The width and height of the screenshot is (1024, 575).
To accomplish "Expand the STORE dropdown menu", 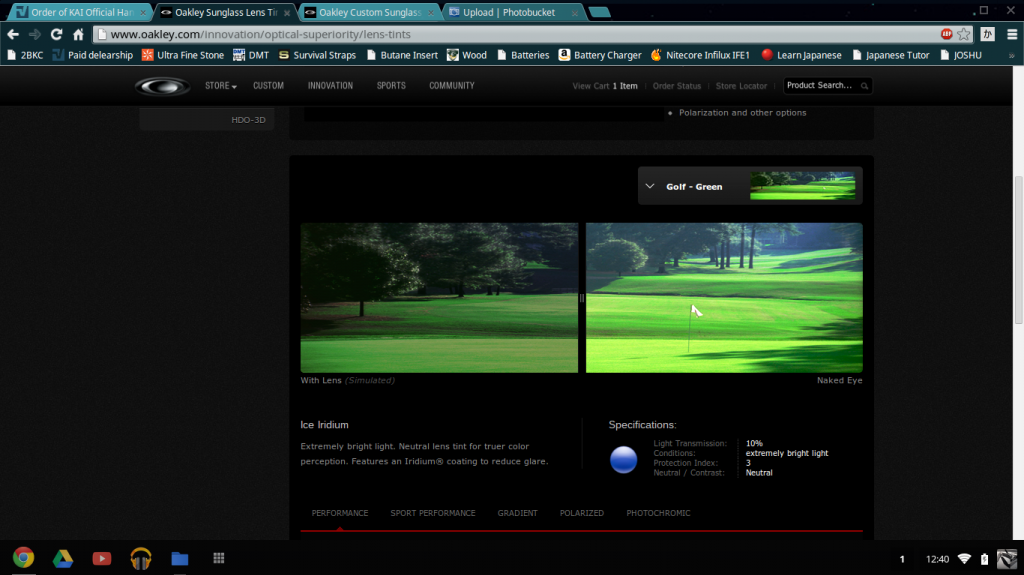I will 221,86.
